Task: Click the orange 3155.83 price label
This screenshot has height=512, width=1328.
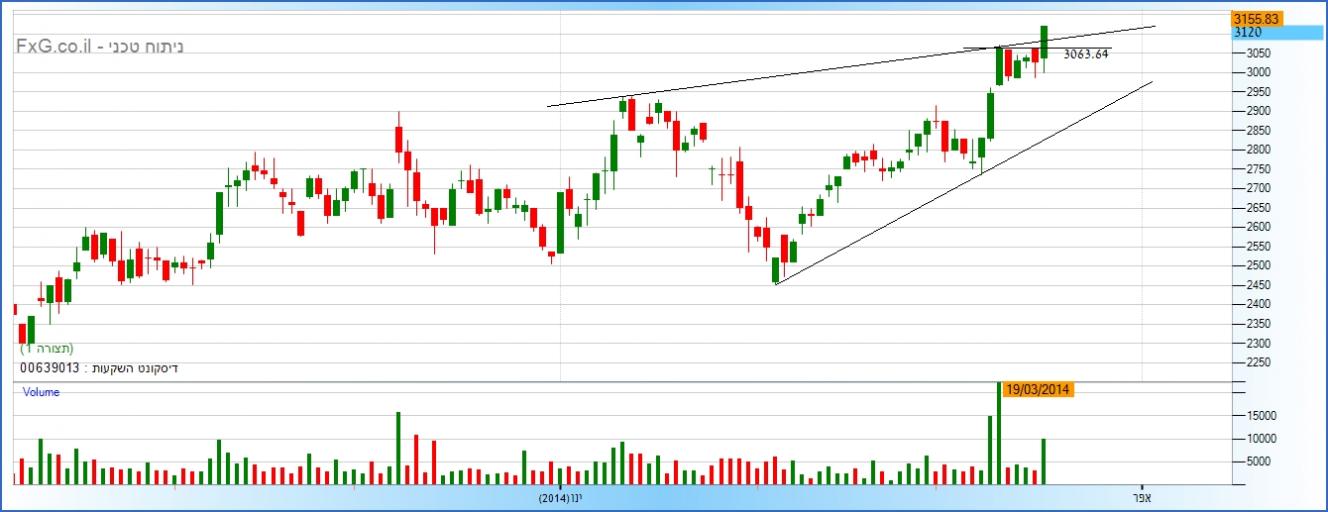Action: tap(1257, 18)
